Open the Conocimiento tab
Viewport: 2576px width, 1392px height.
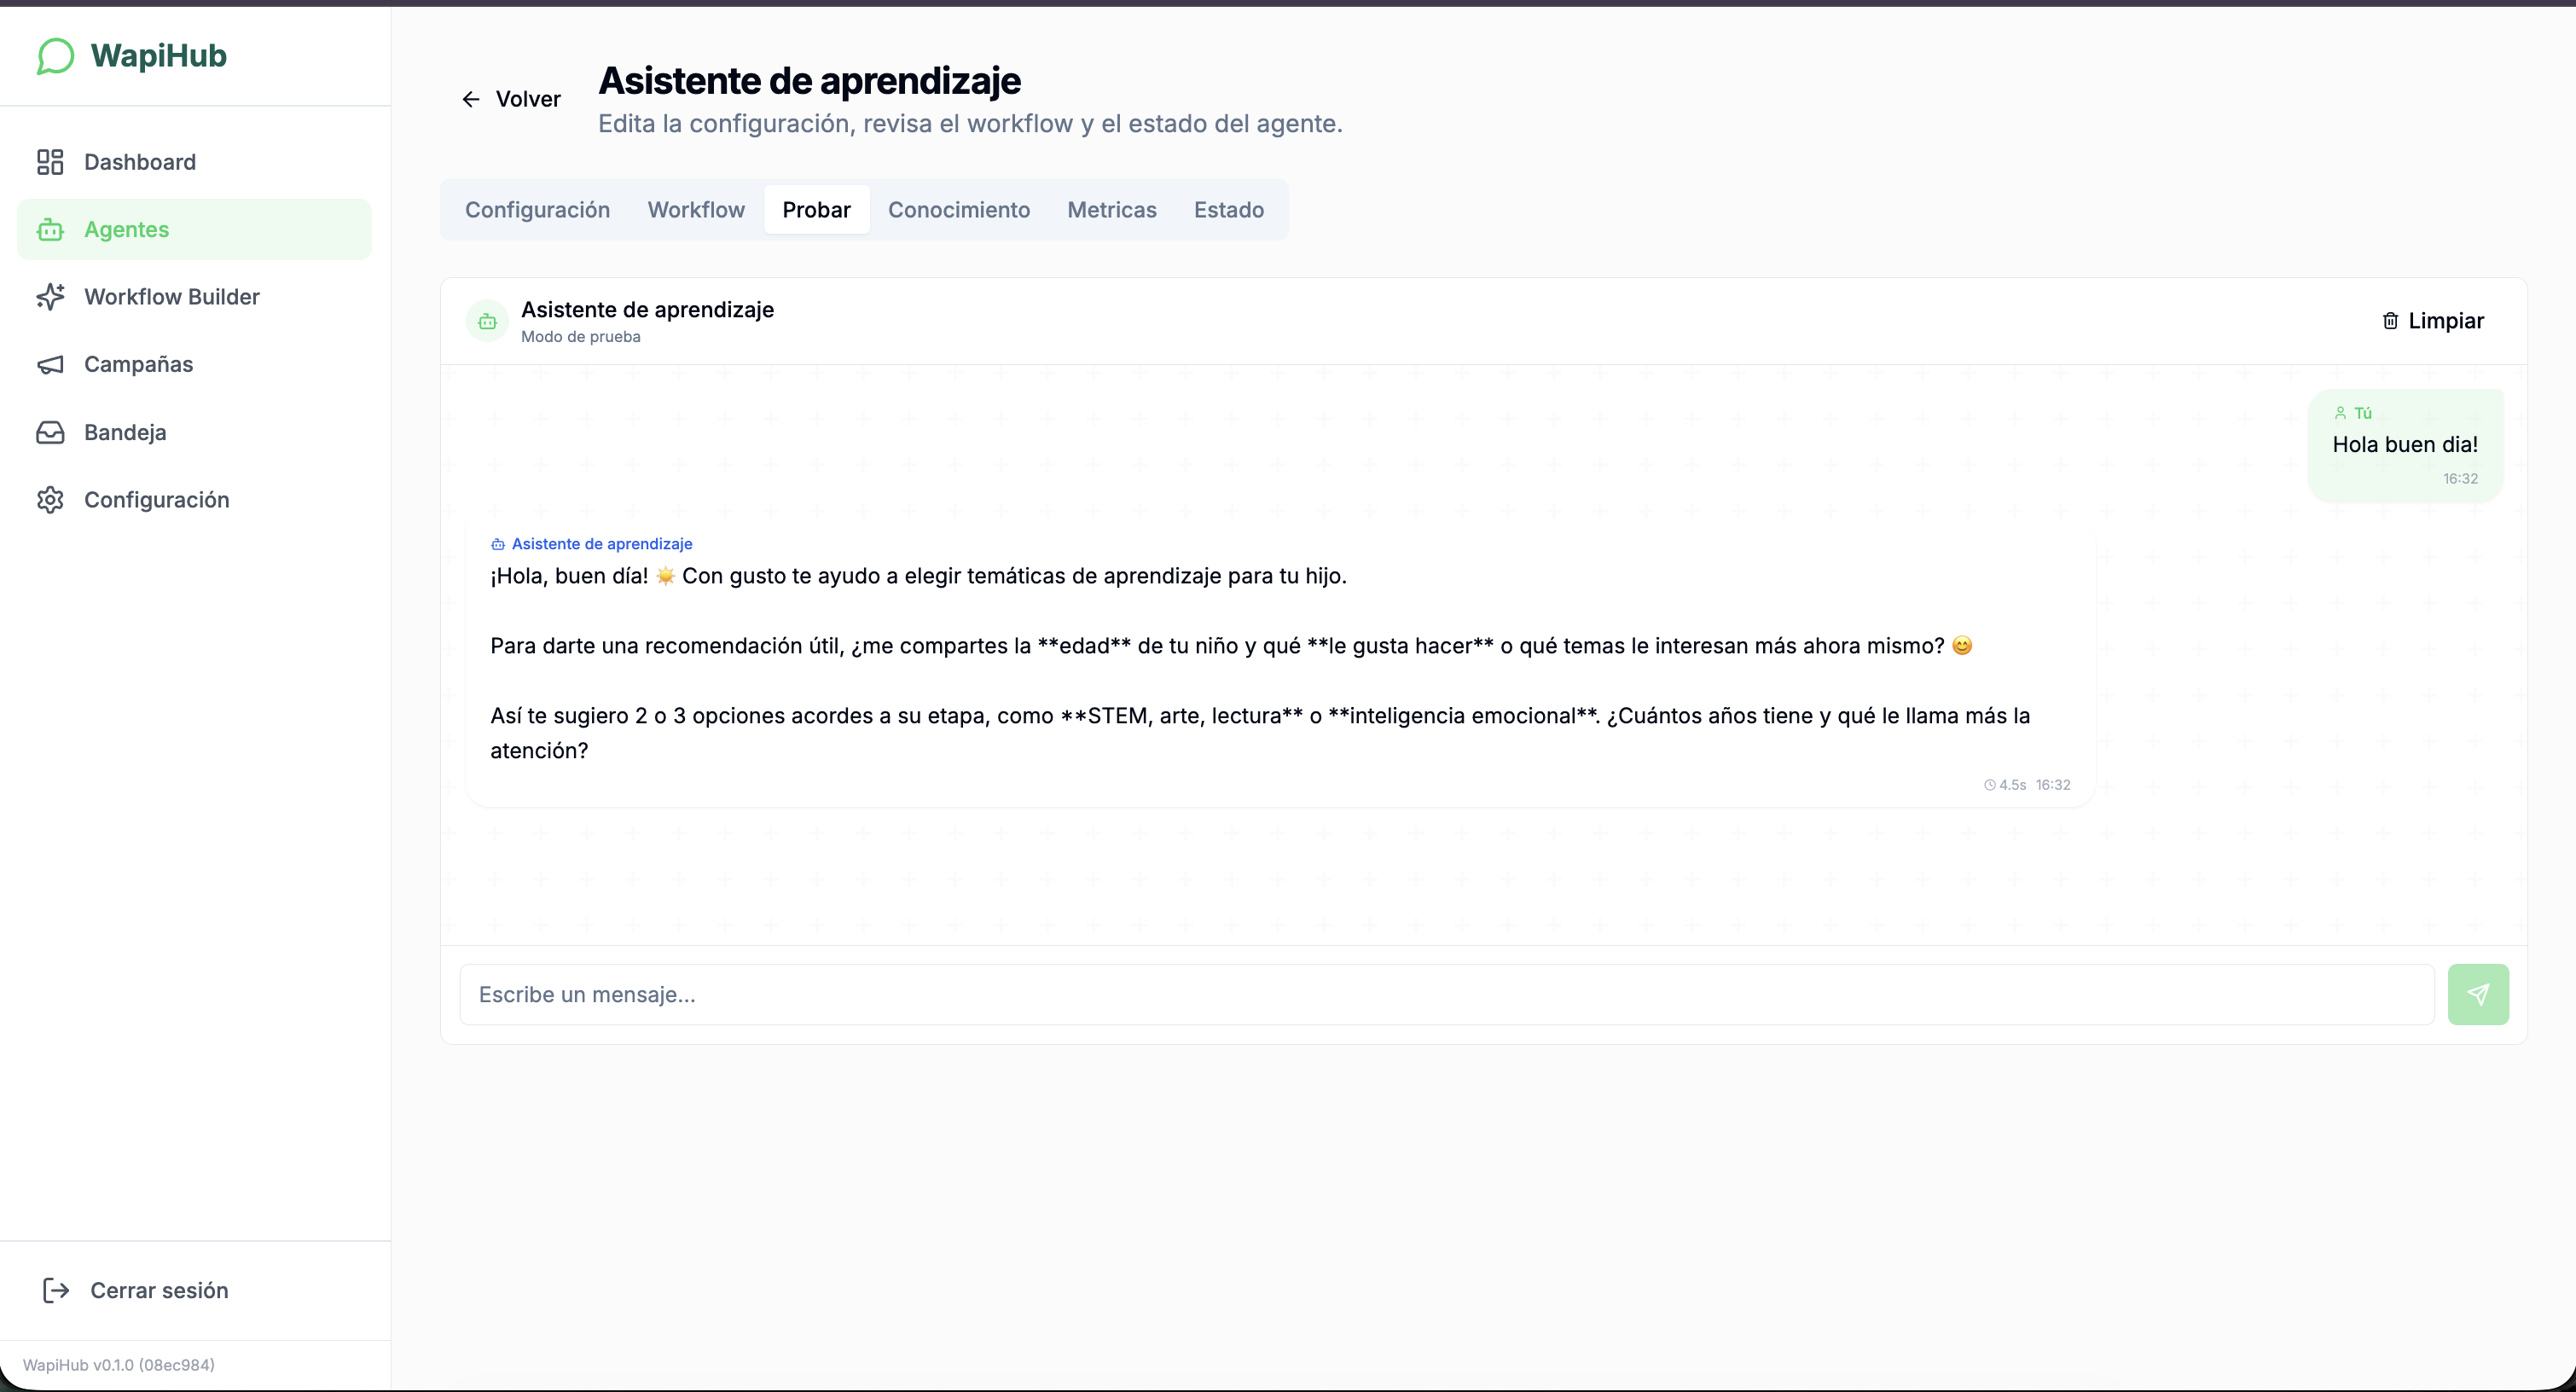(x=958, y=210)
